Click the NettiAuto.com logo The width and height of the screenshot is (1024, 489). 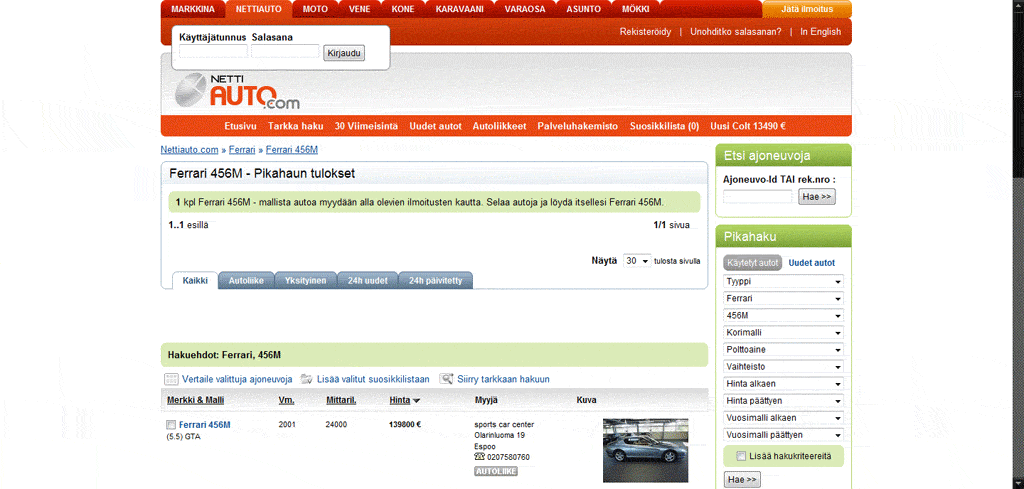tap(237, 91)
